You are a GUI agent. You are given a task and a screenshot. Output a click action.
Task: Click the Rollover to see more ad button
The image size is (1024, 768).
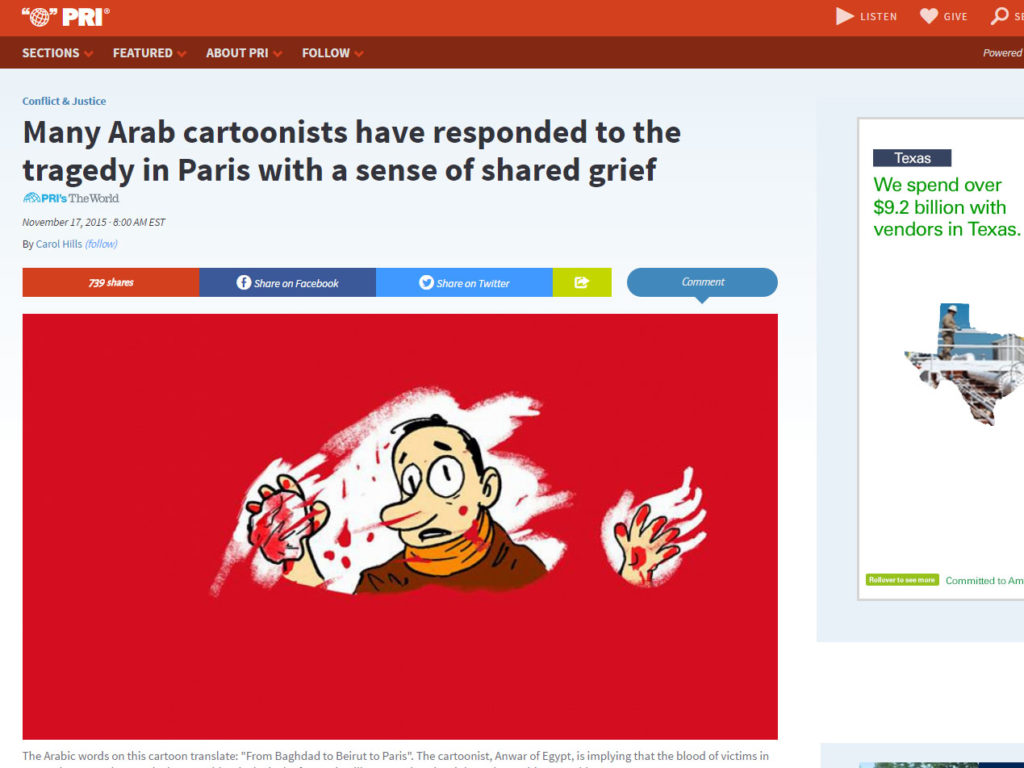tap(902, 580)
